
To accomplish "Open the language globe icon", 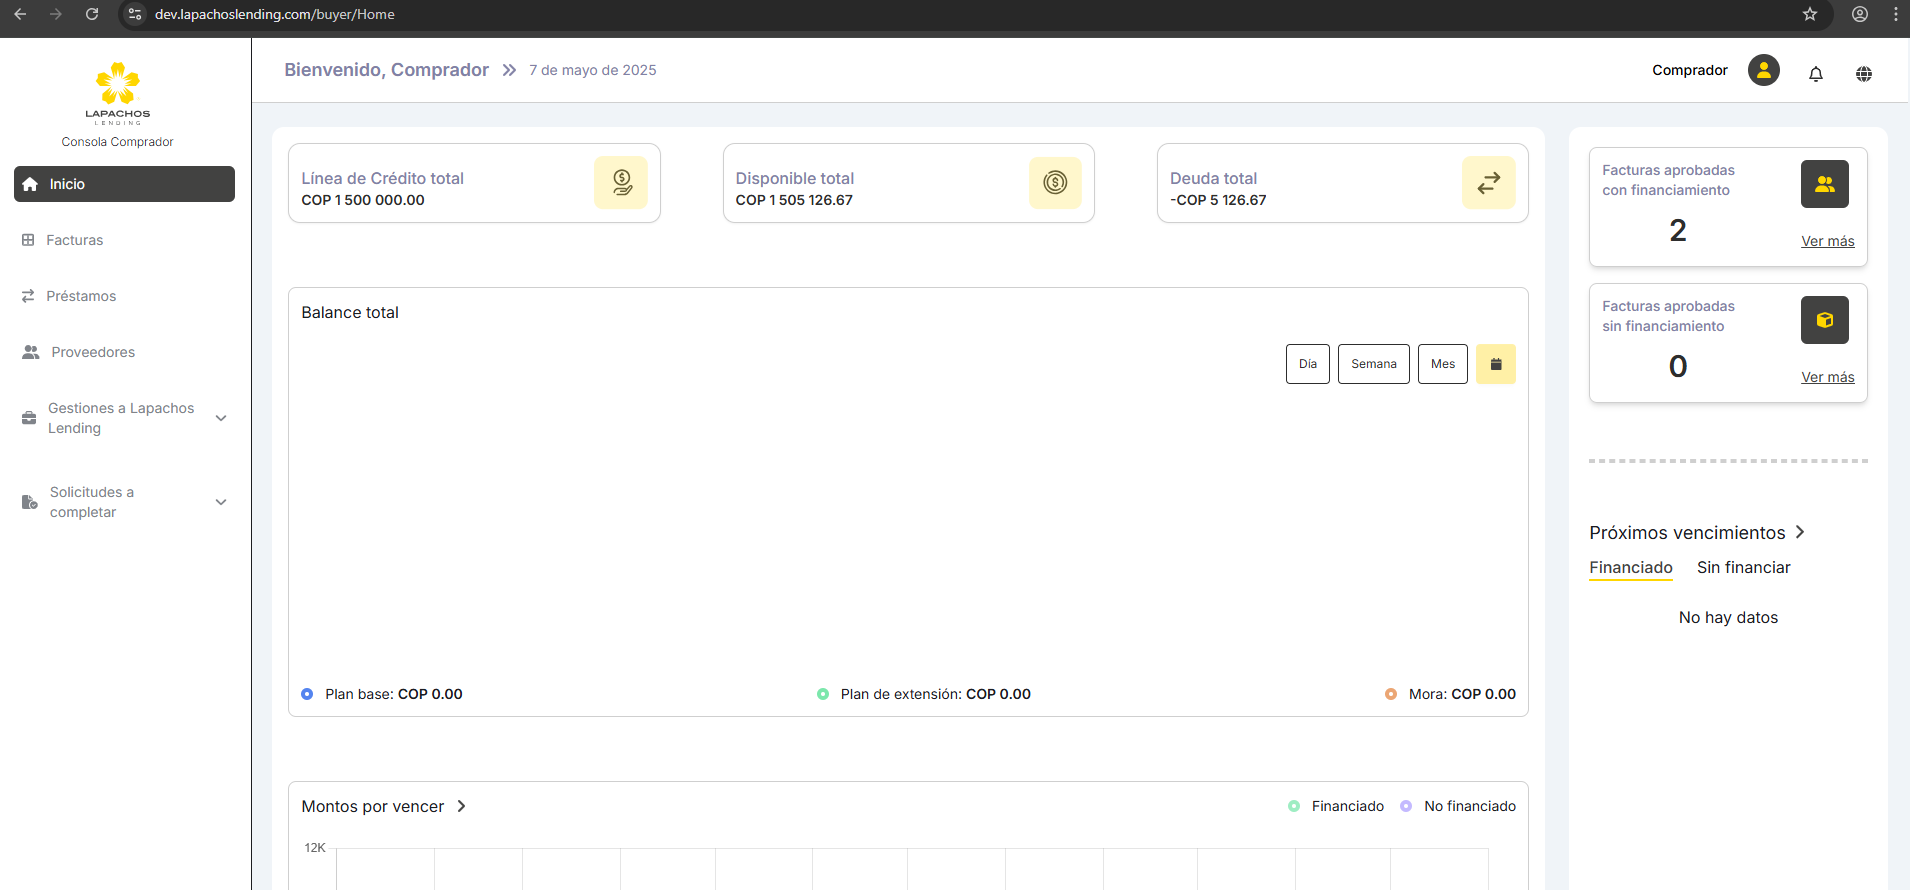I will click(1863, 73).
